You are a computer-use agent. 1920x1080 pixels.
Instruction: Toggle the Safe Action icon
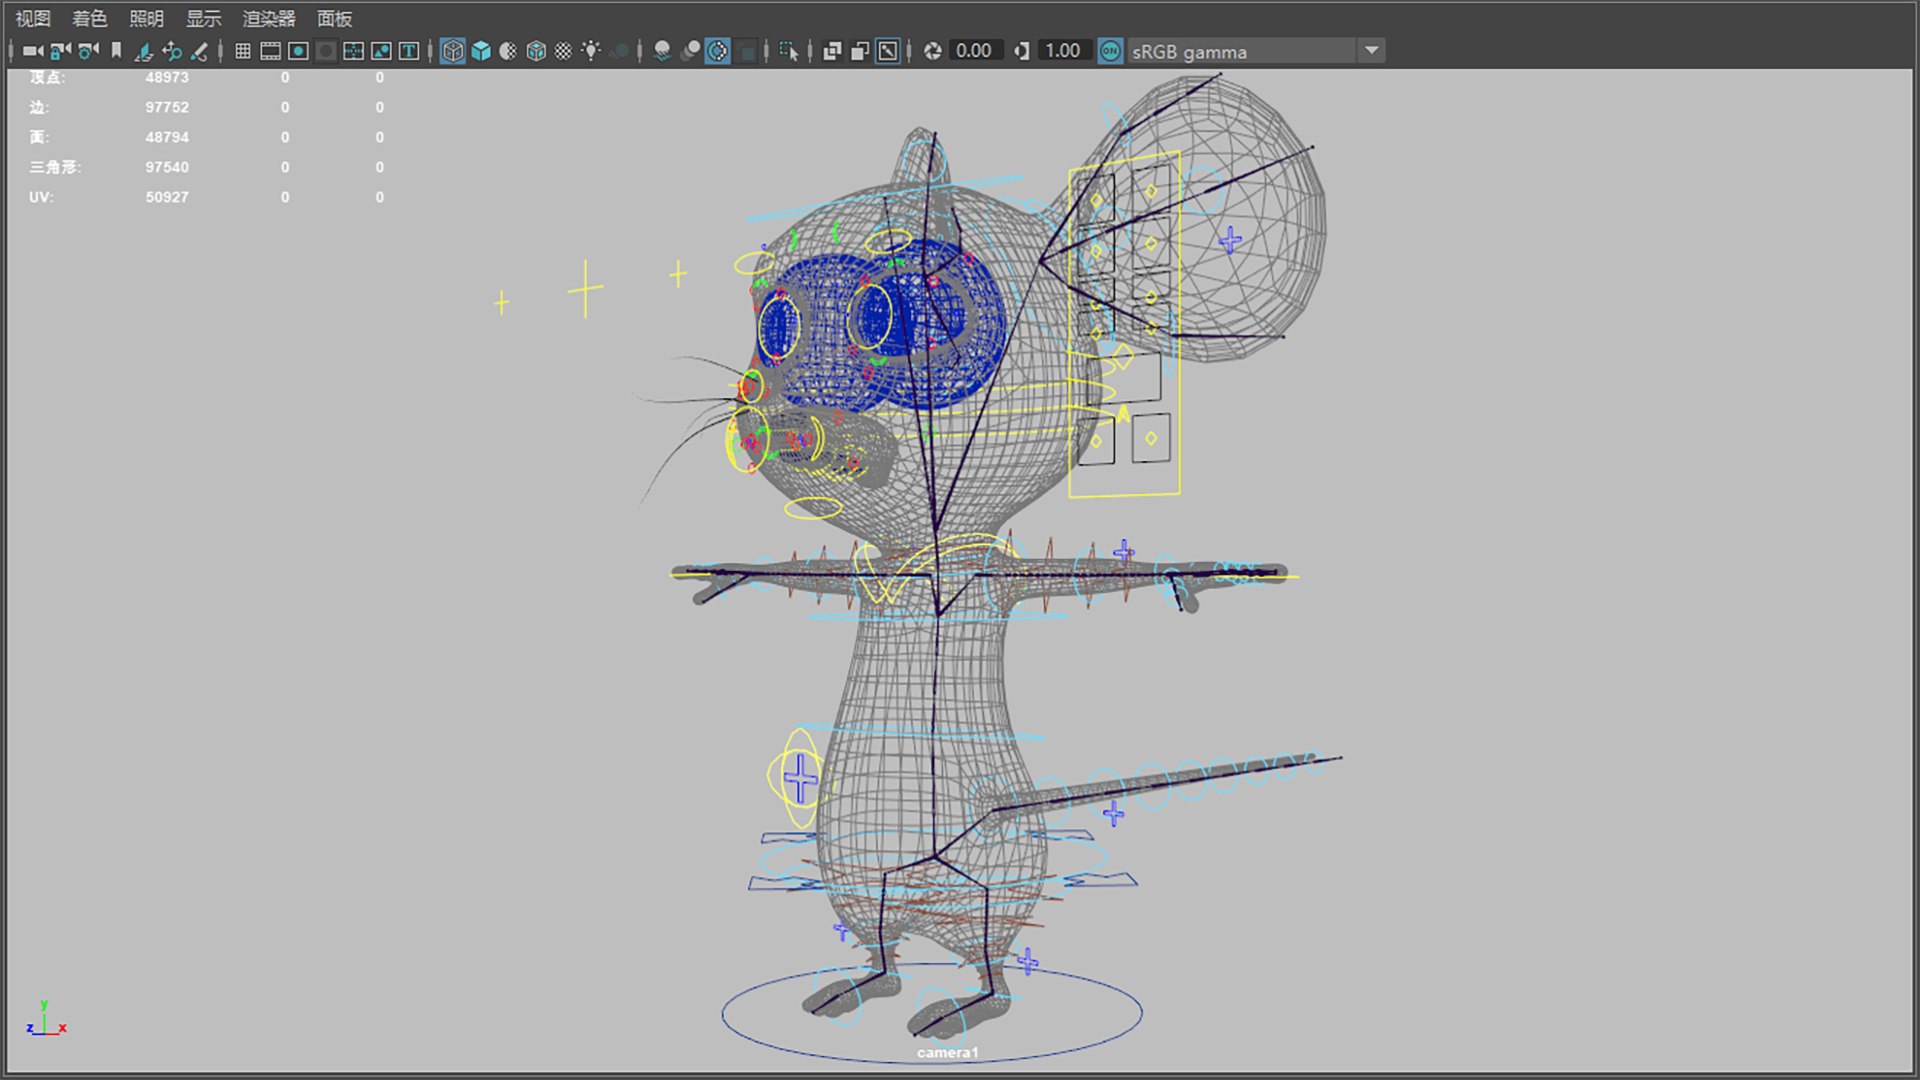(x=381, y=51)
